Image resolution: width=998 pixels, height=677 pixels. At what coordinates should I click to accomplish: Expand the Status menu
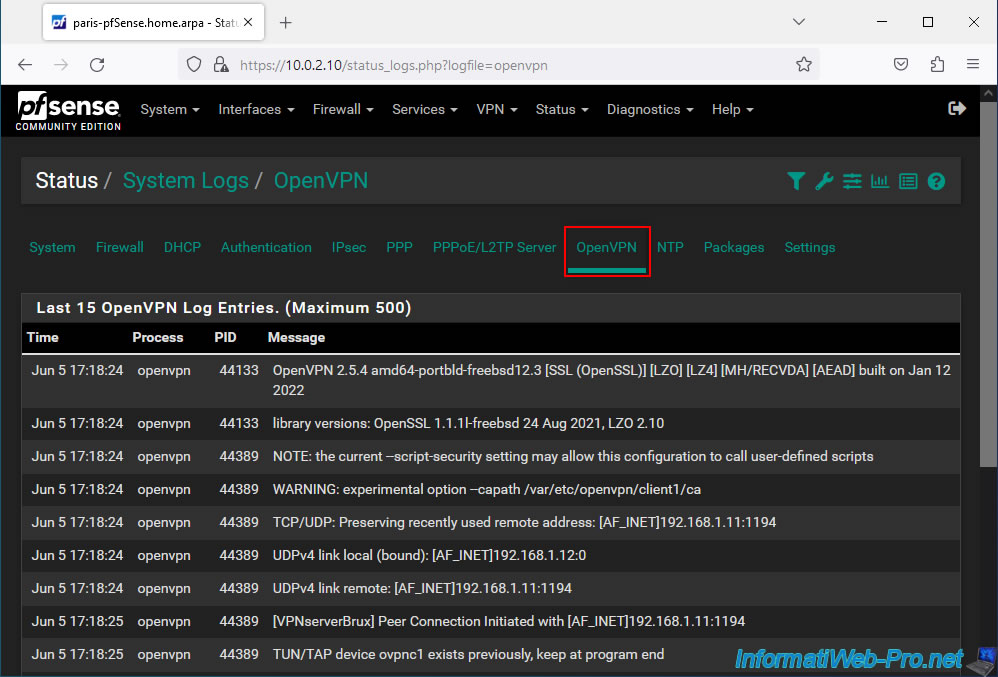[562, 109]
